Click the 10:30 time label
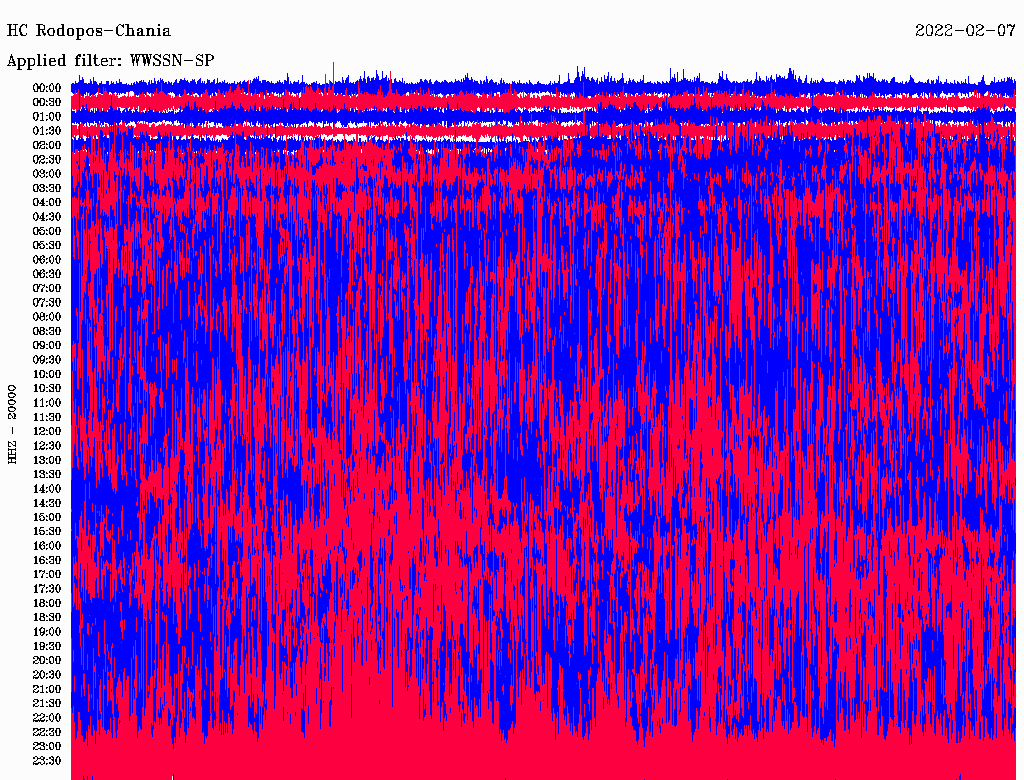1024x780 pixels. 47,389
